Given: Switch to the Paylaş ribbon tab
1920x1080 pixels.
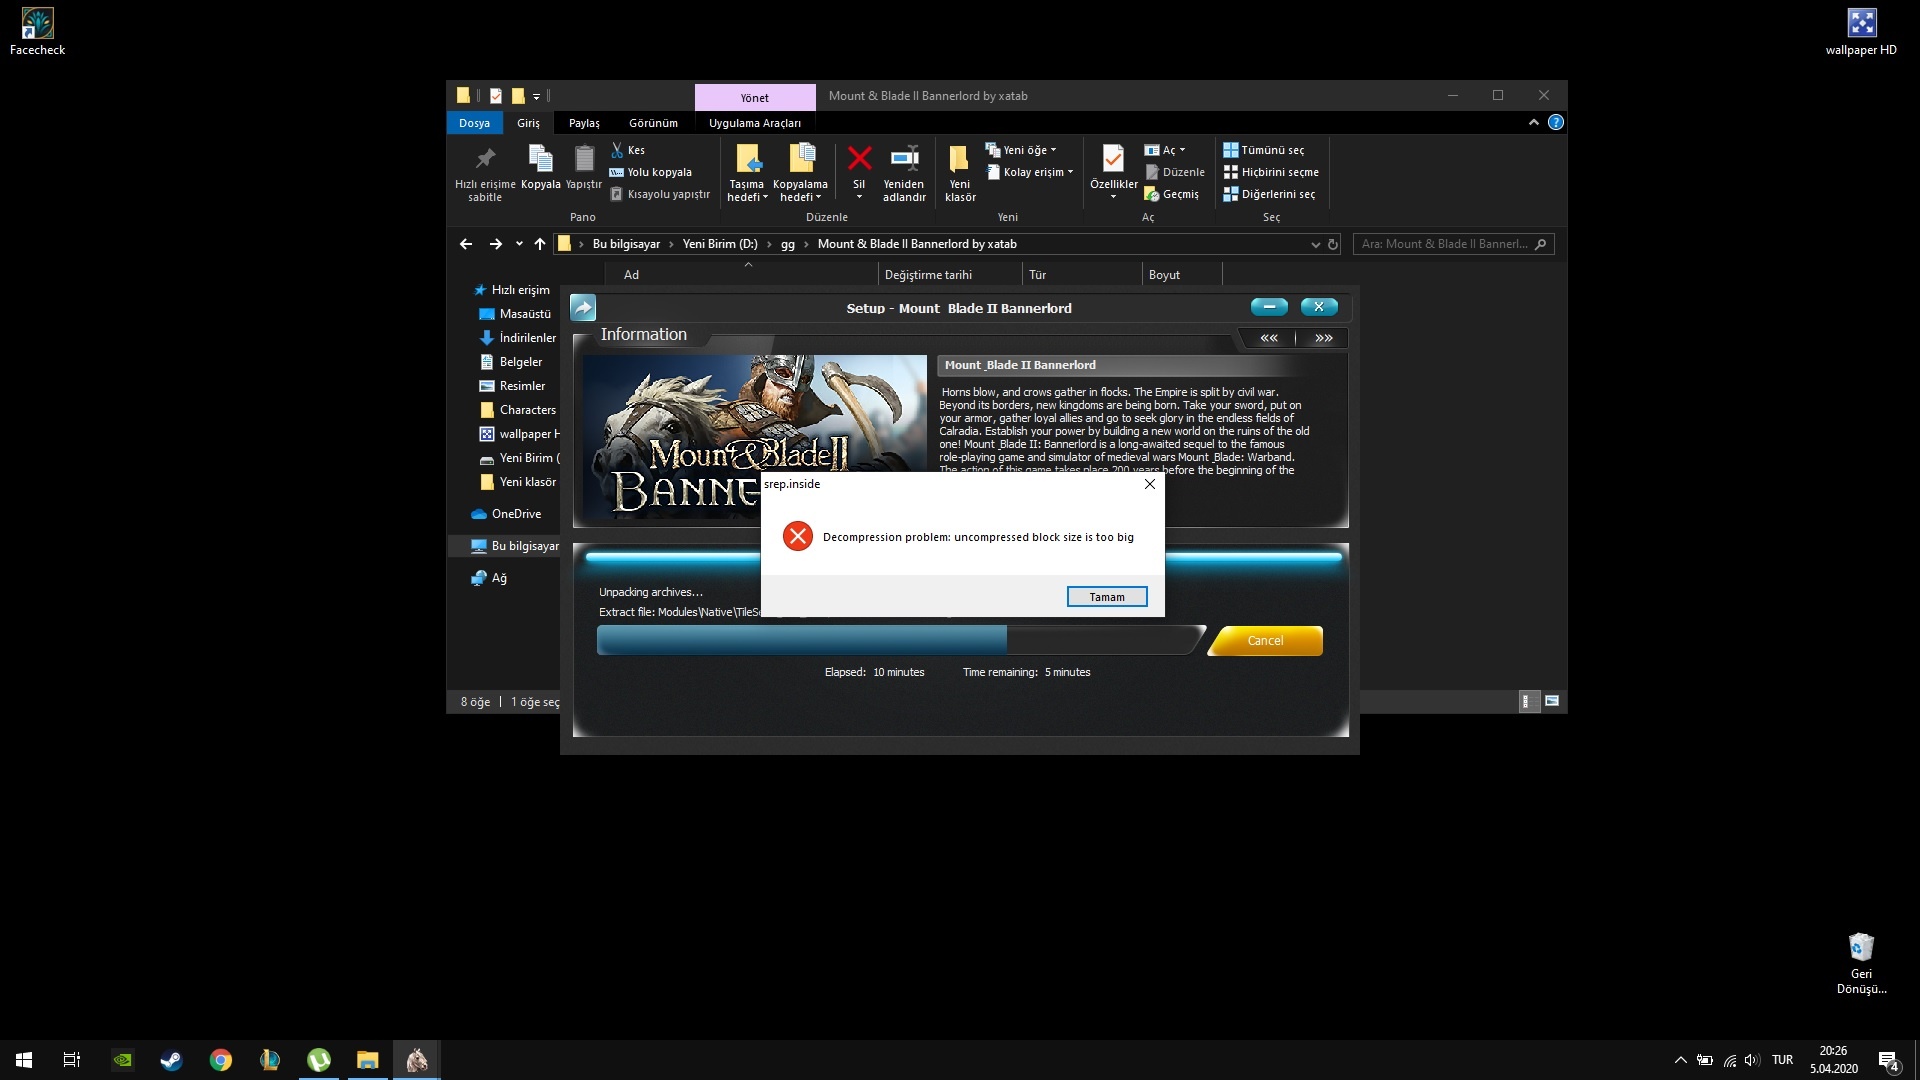Looking at the screenshot, I should coord(584,123).
